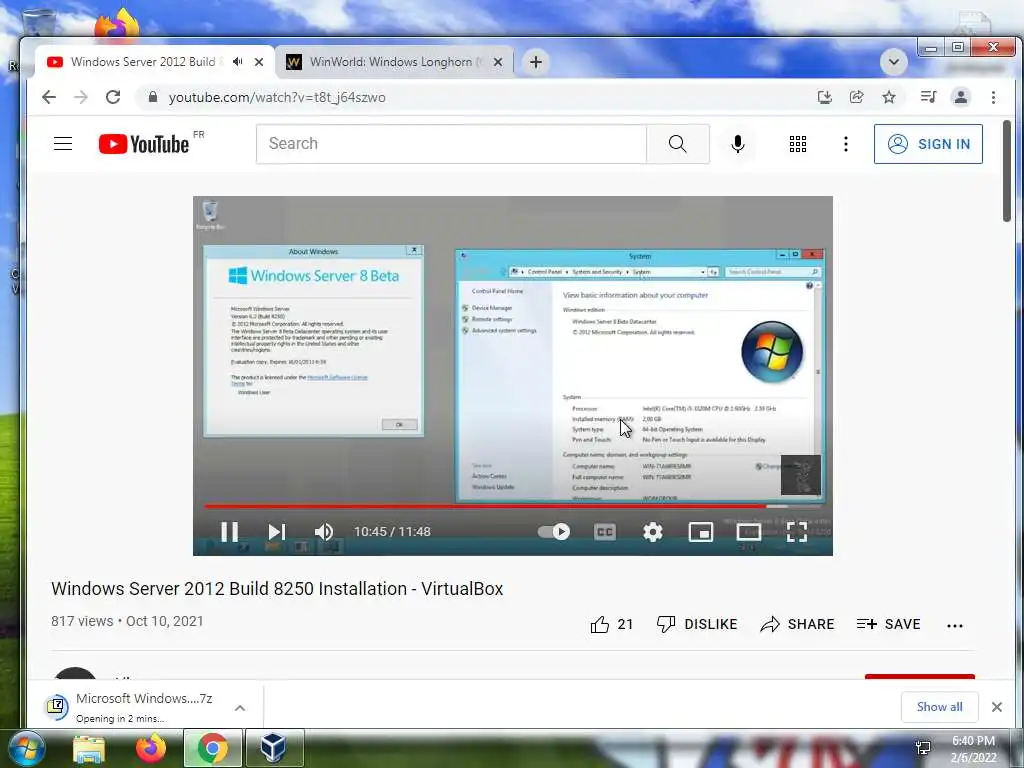The image size is (1024, 768).
Task: Share this page from the address bar
Action: [856, 97]
